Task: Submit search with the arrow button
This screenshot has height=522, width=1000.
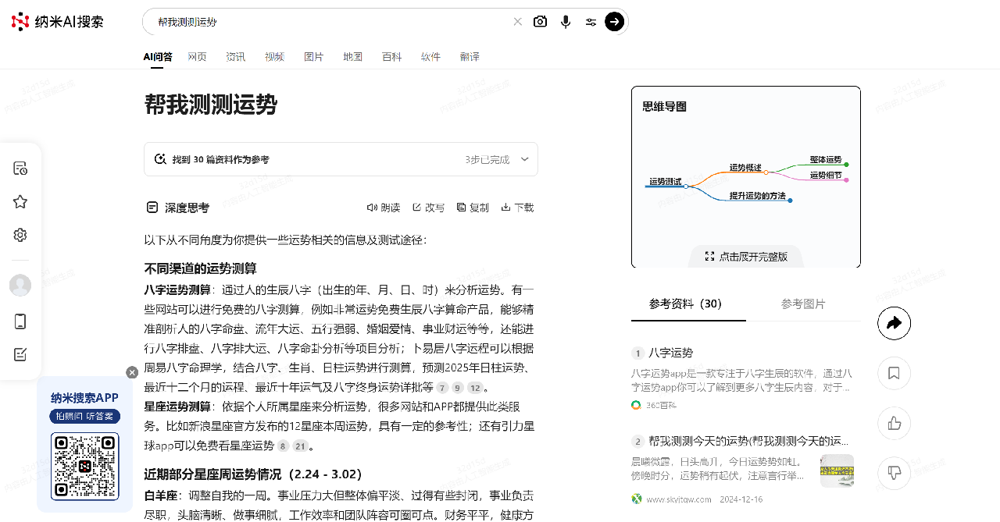Action: pyautogui.click(x=615, y=22)
